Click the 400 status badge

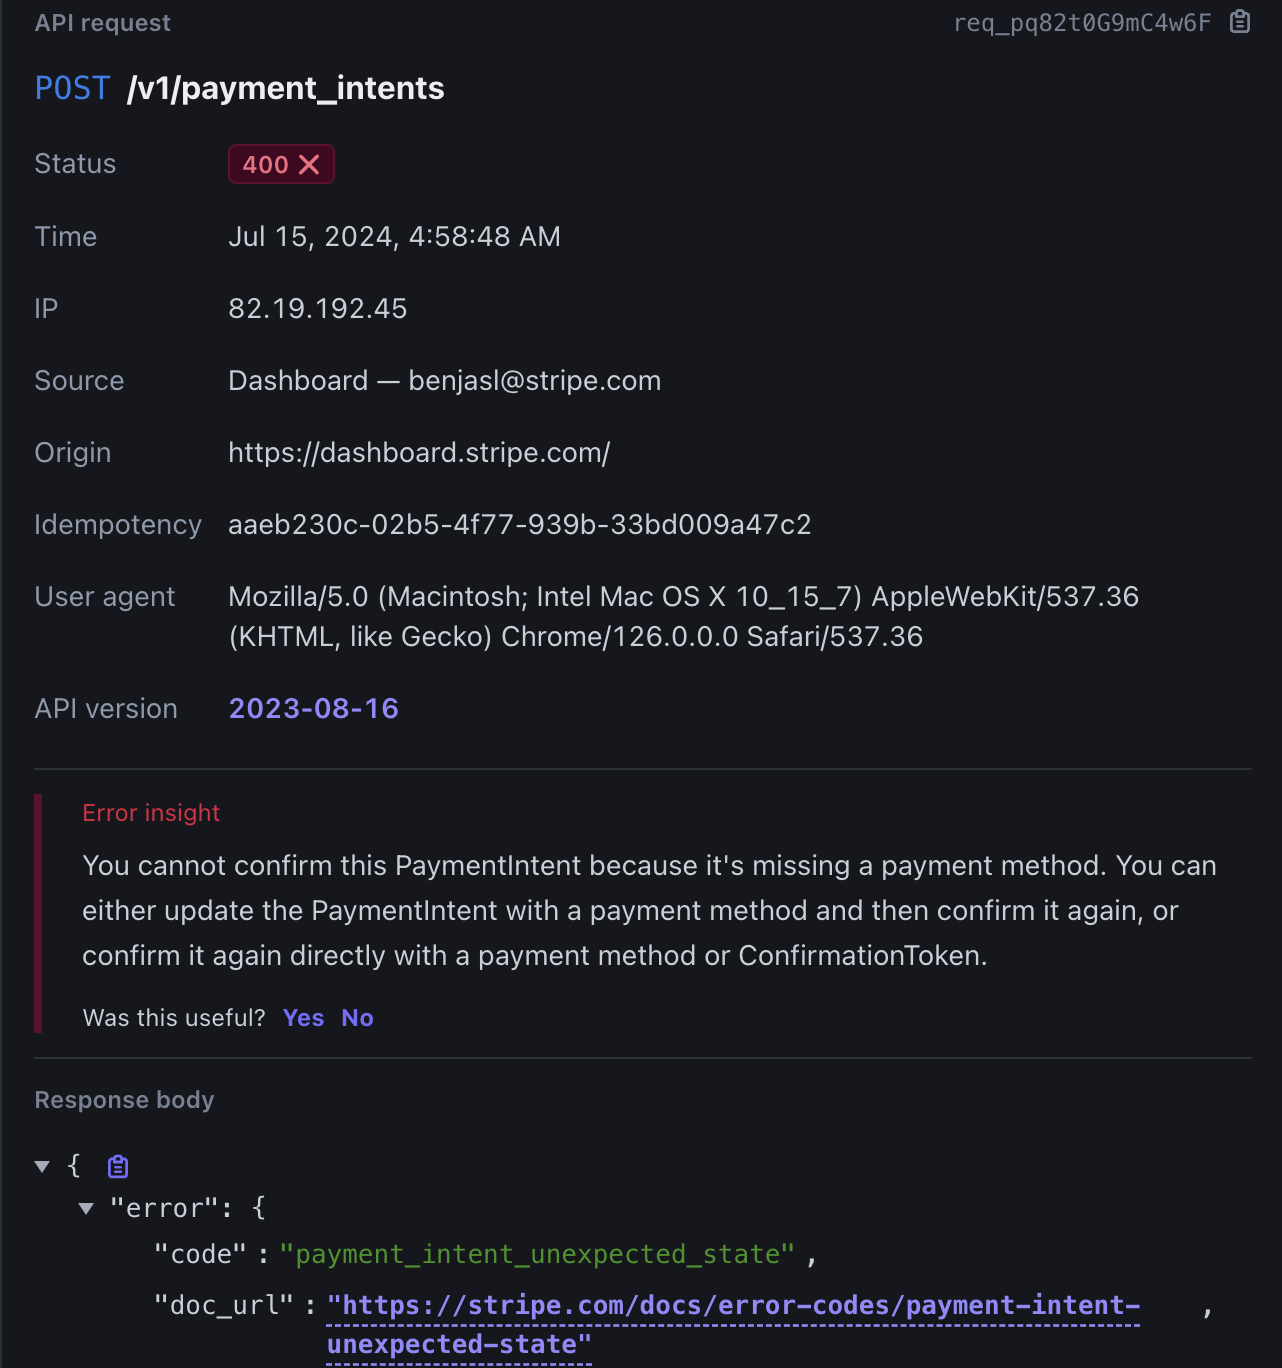click(x=281, y=164)
